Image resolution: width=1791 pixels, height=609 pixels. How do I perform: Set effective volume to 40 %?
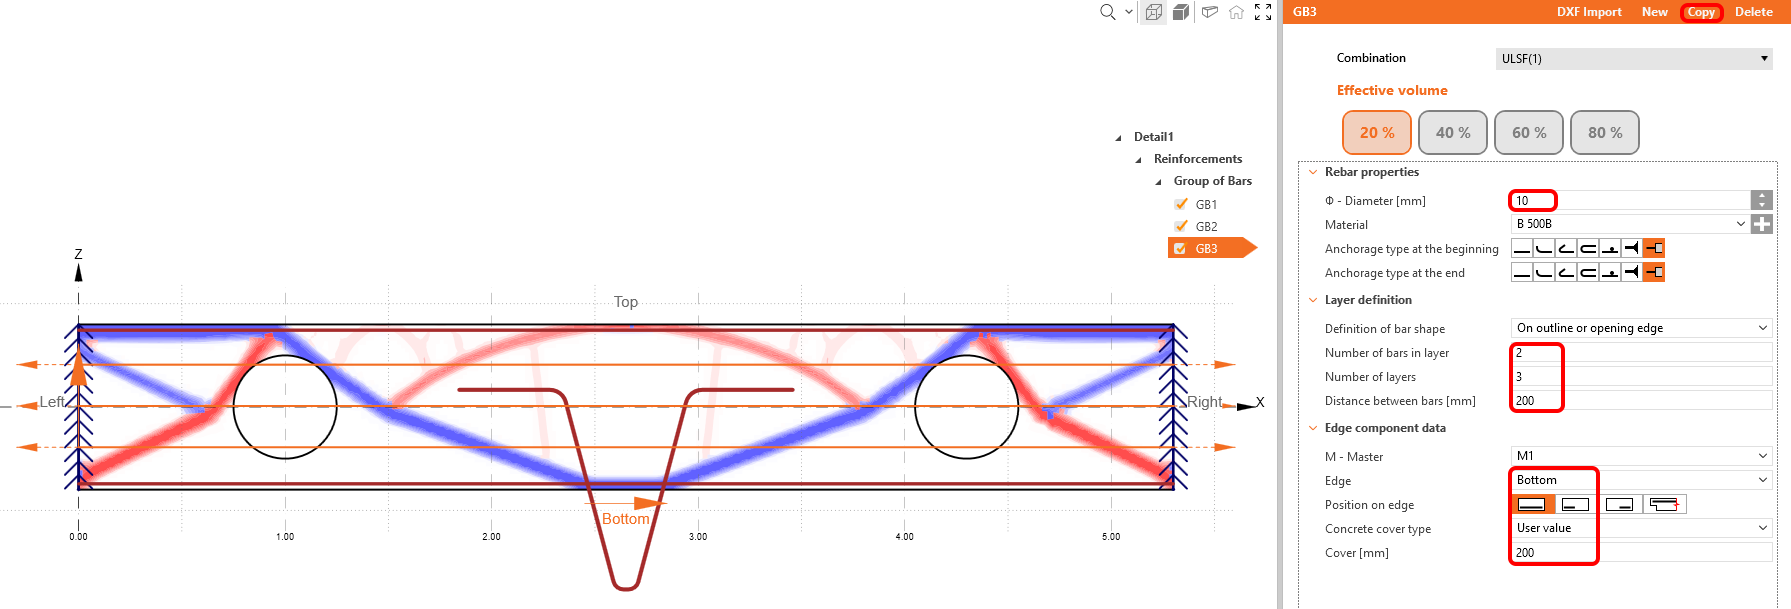click(1453, 132)
